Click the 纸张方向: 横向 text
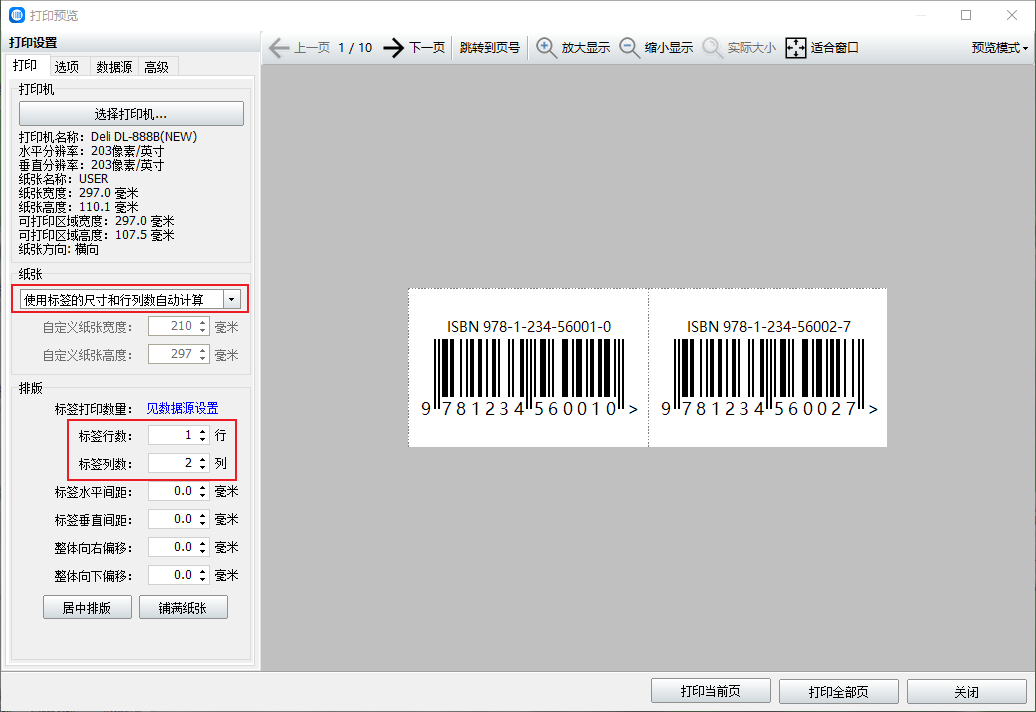The height and width of the screenshot is (712, 1036). [59, 249]
